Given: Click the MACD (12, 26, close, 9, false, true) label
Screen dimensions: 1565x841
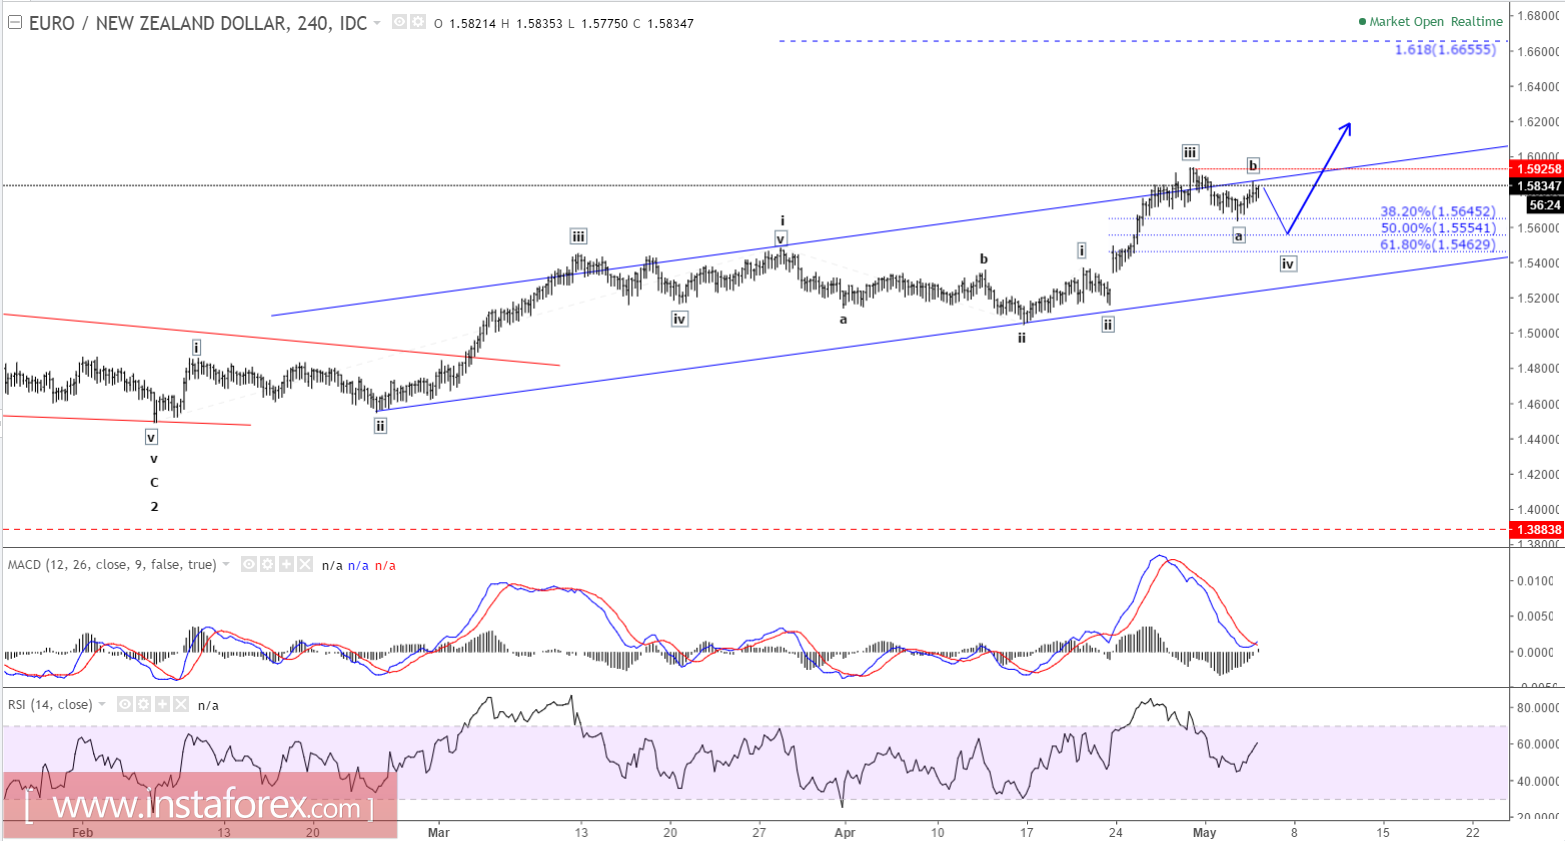Looking at the screenshot, I should [112, 565].
